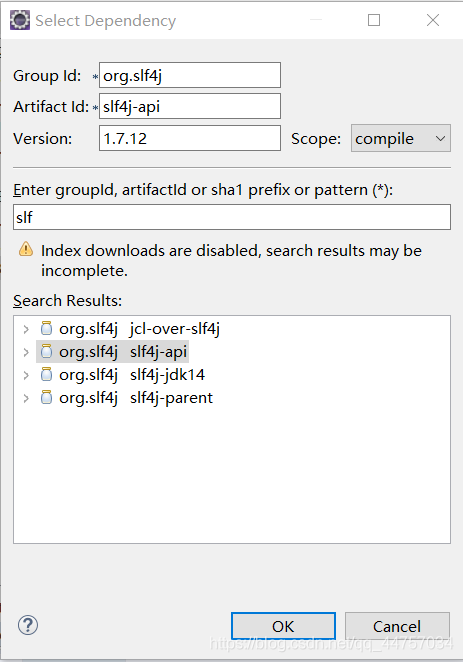Click the warning icon for index downloads
Screen dimensions: 463x662
click(x=26, y=250)
